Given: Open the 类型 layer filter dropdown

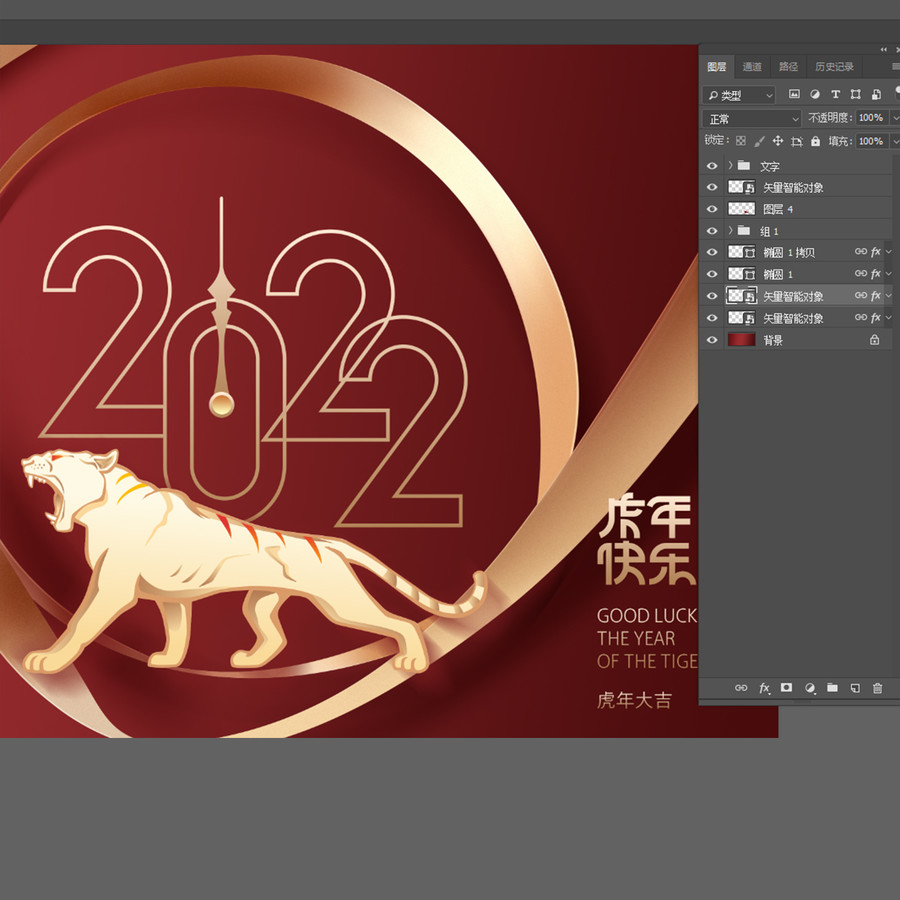Looking at the screenshot, I should tap(739, 95).
